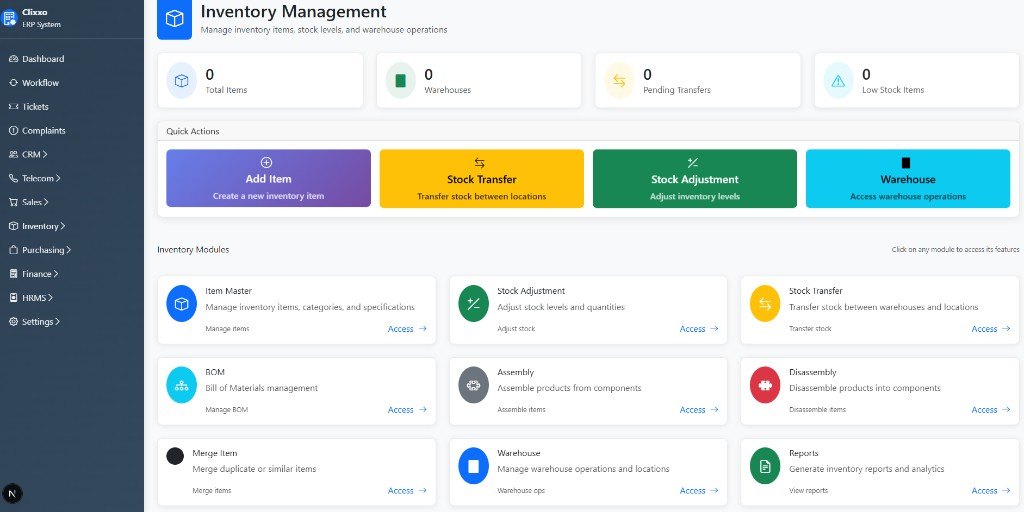Click 'Click on any module' hint text
Viewport: 1024px width, 512px height.
[955, 249]
